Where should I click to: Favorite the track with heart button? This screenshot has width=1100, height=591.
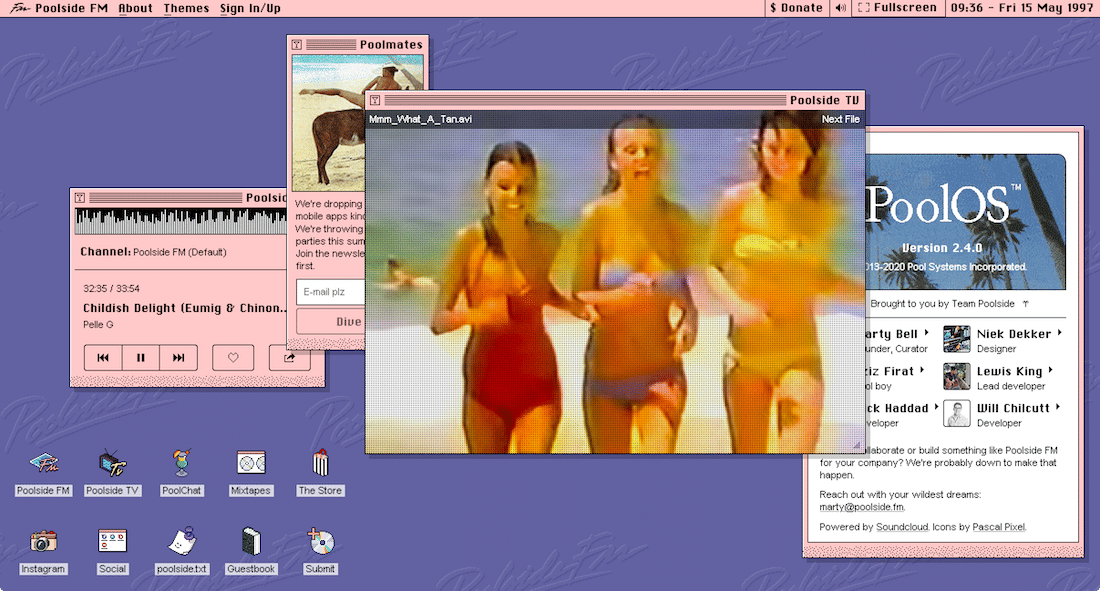click(233, 357)
